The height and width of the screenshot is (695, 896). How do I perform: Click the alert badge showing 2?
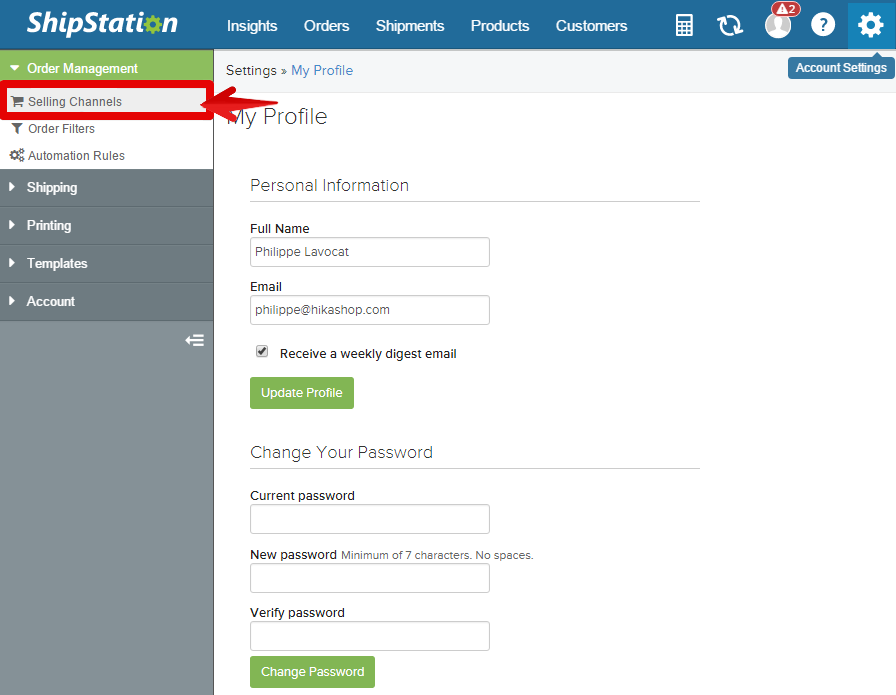coord(786,9)
